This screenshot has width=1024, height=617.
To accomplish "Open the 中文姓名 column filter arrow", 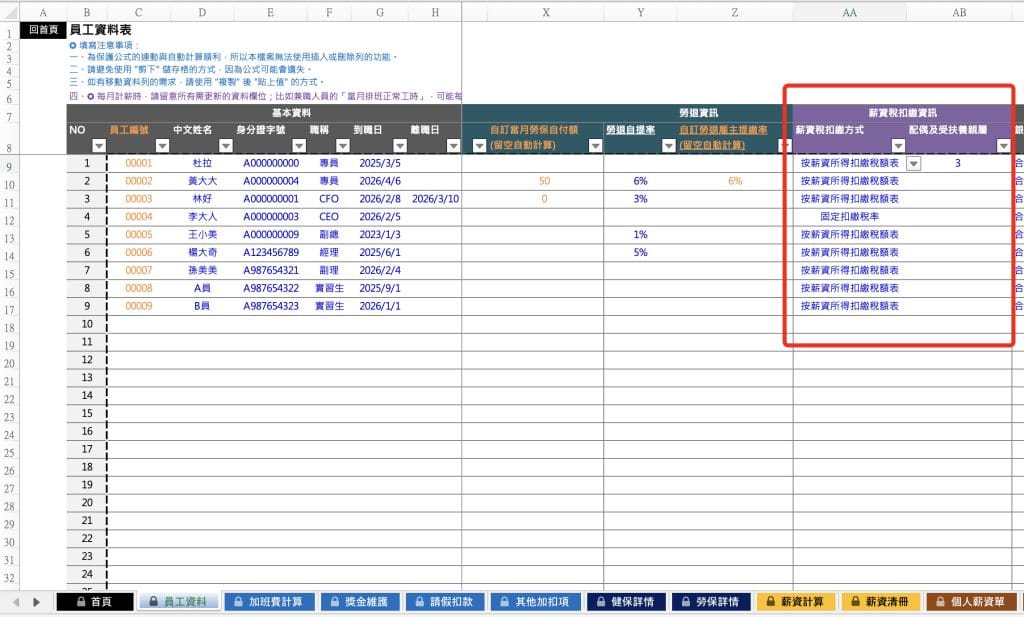I will click(x=226, y=146).
